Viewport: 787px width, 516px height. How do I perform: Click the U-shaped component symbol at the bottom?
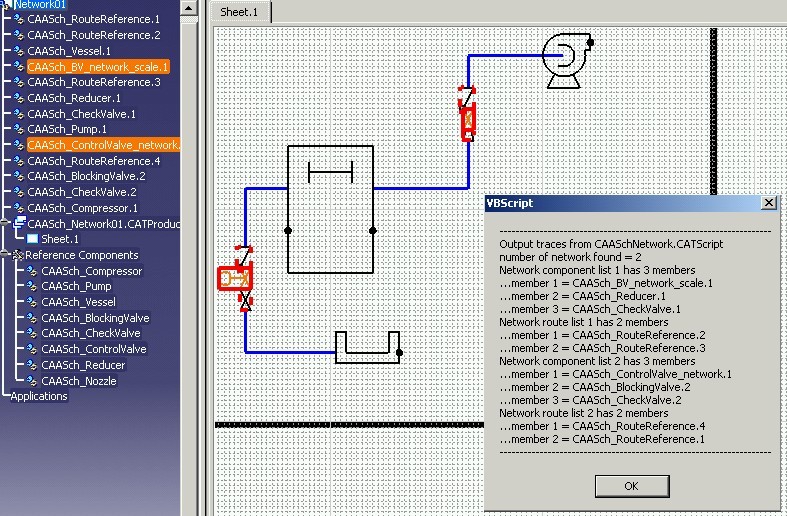click(366, 346)
